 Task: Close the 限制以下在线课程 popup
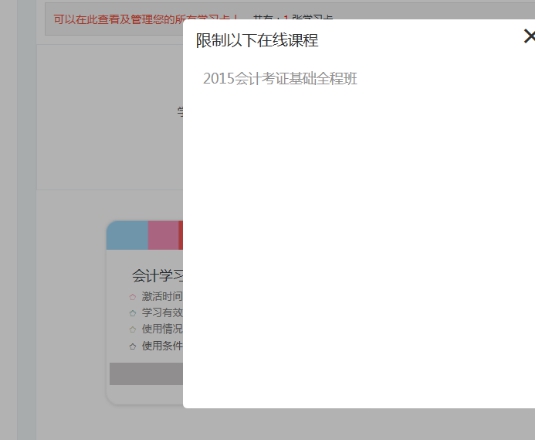pyautogui.click(x=529, y=36)
